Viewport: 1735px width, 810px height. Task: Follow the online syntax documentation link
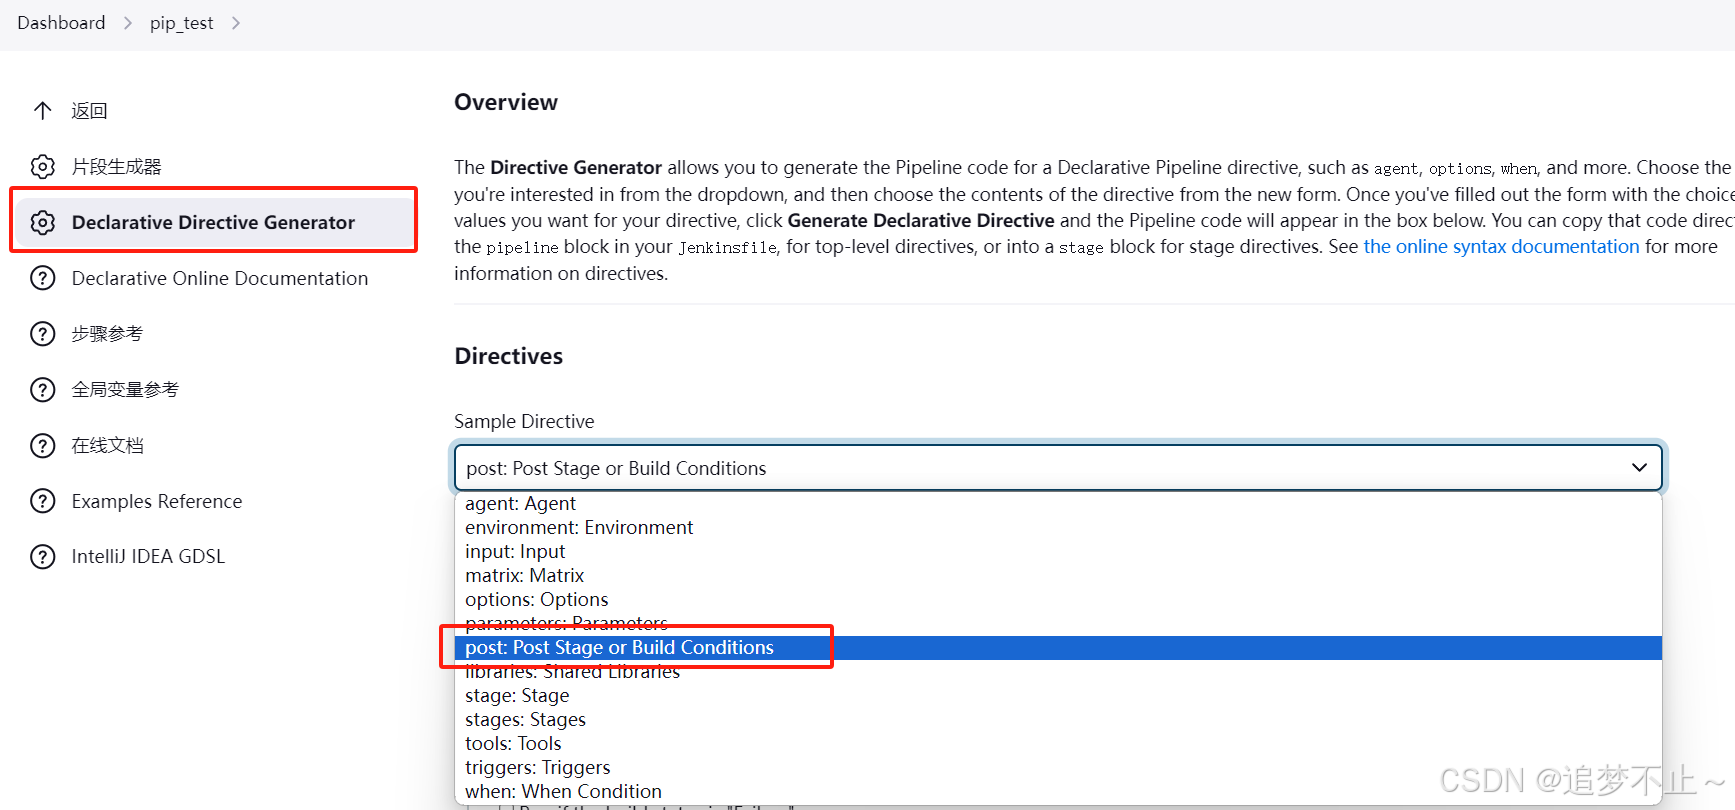[1501, 246]
